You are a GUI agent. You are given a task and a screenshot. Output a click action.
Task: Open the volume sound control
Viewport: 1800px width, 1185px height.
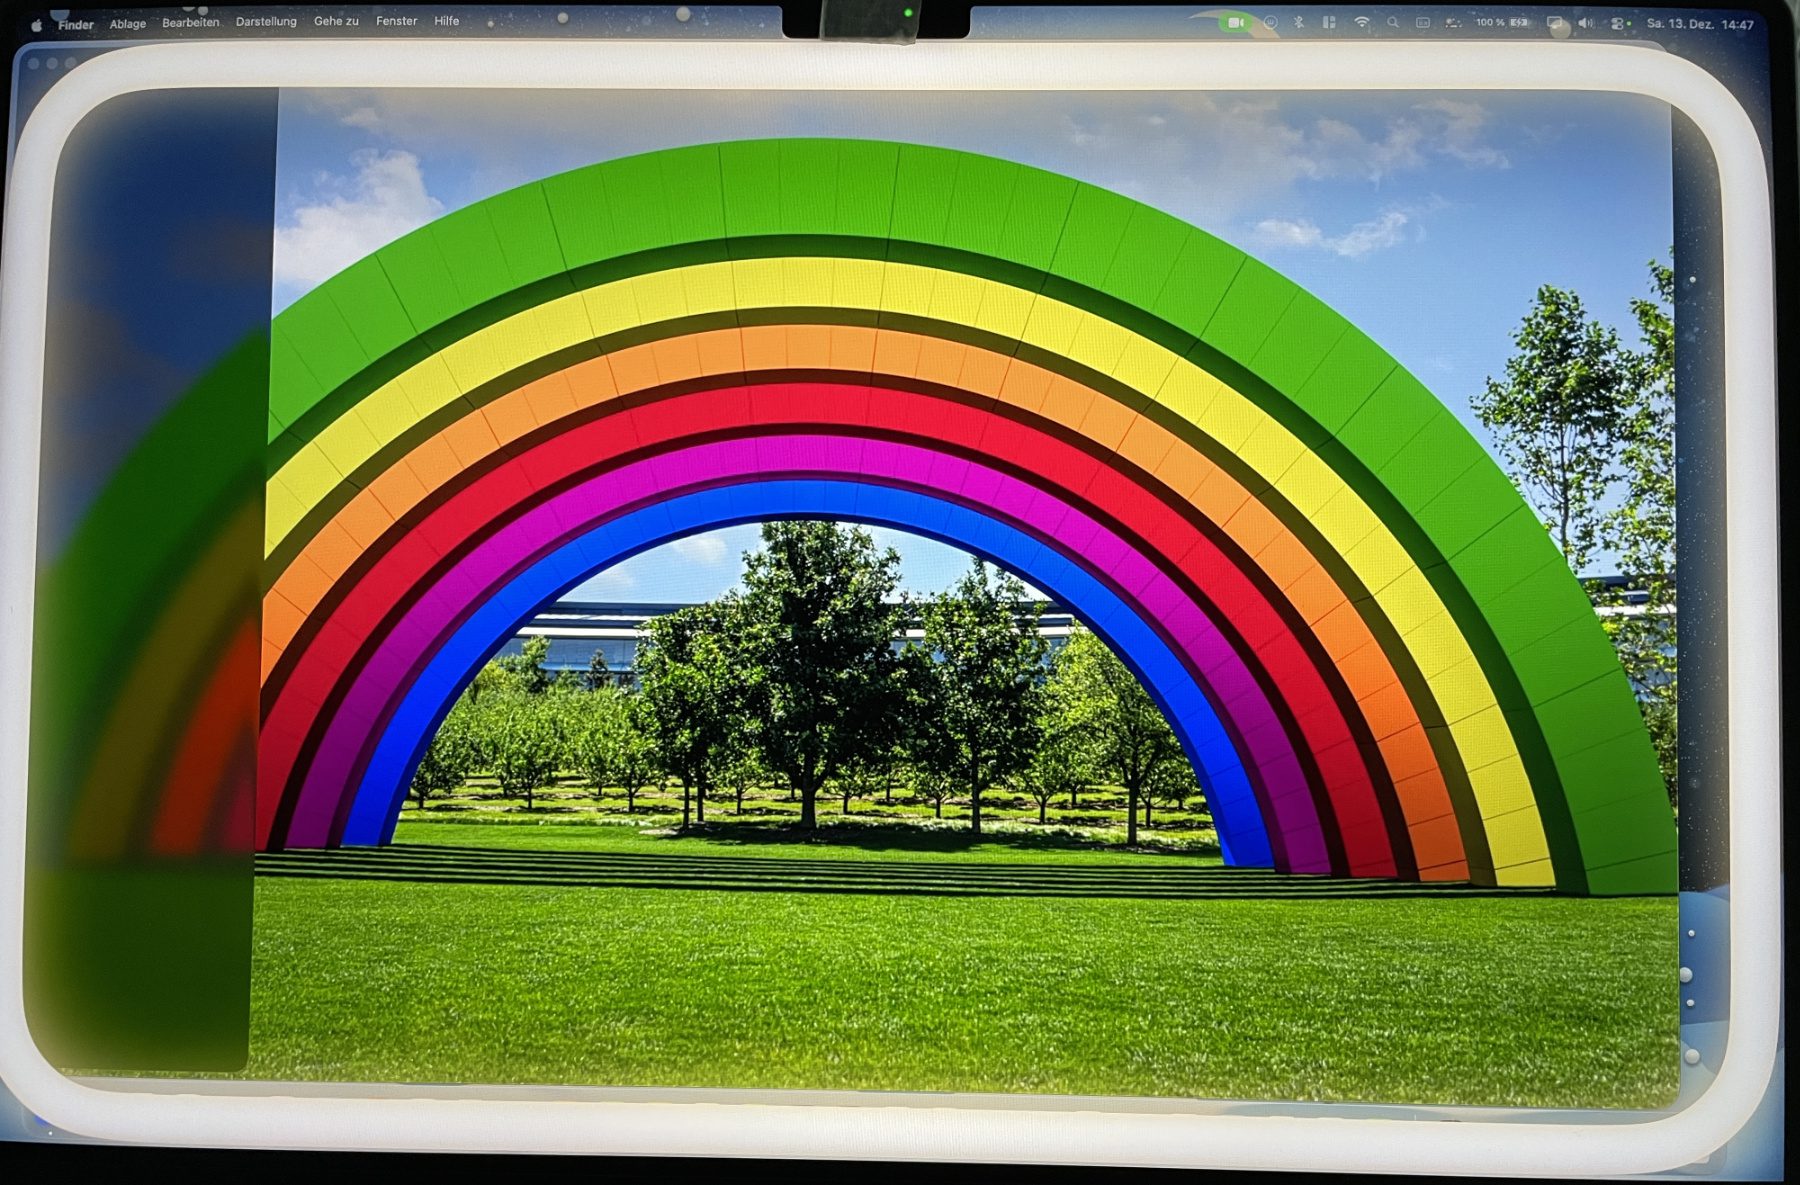(x=1585, y=23)
